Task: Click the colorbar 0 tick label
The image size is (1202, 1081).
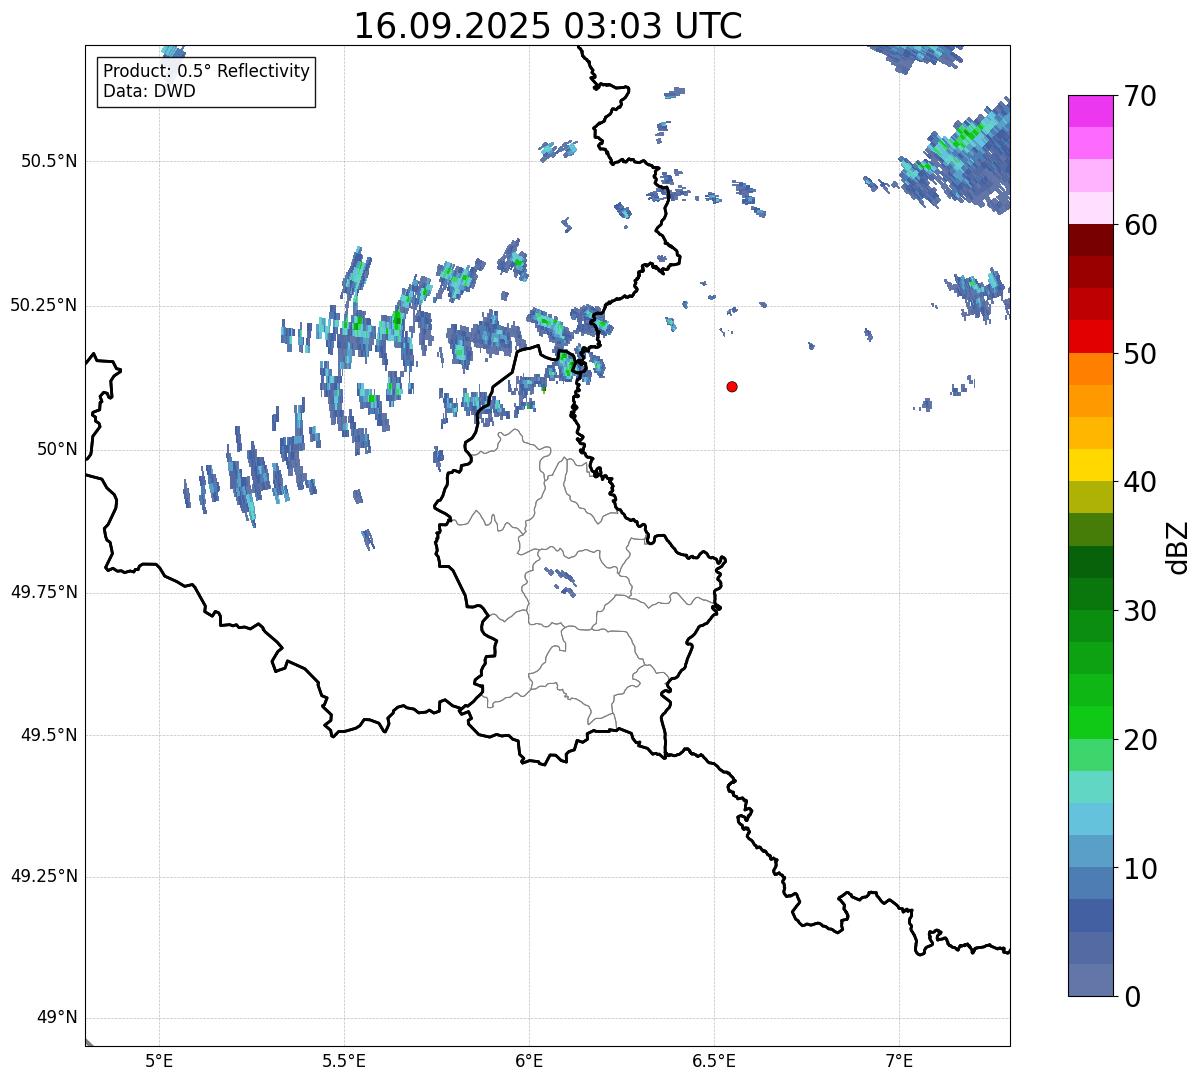Action: pyautogui.click(x=1132, y=996)
